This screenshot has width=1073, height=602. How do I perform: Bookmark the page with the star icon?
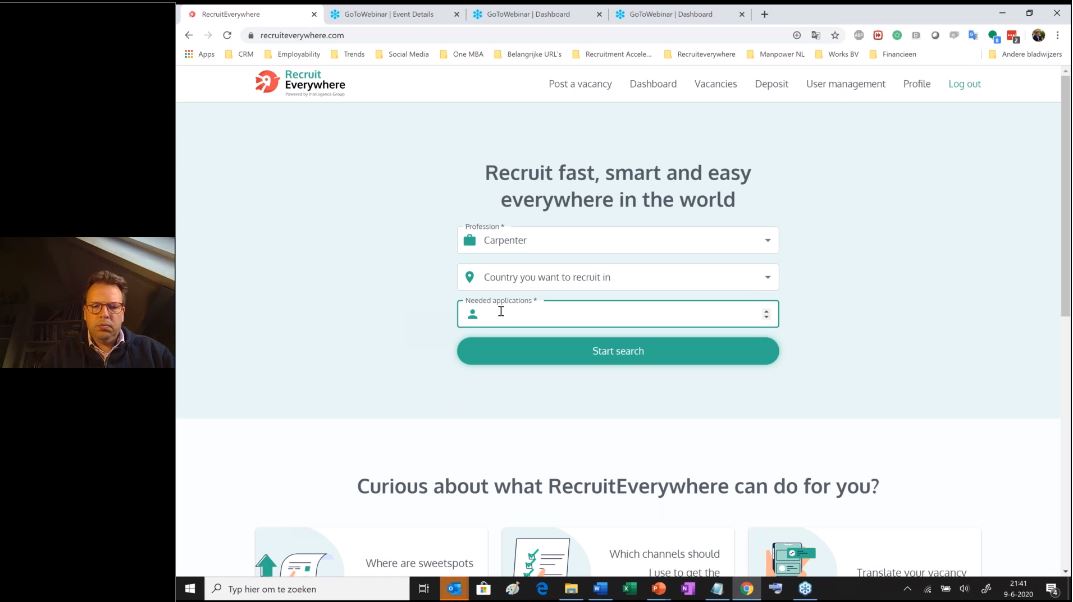pyautogui.click(x=834, y=34)
